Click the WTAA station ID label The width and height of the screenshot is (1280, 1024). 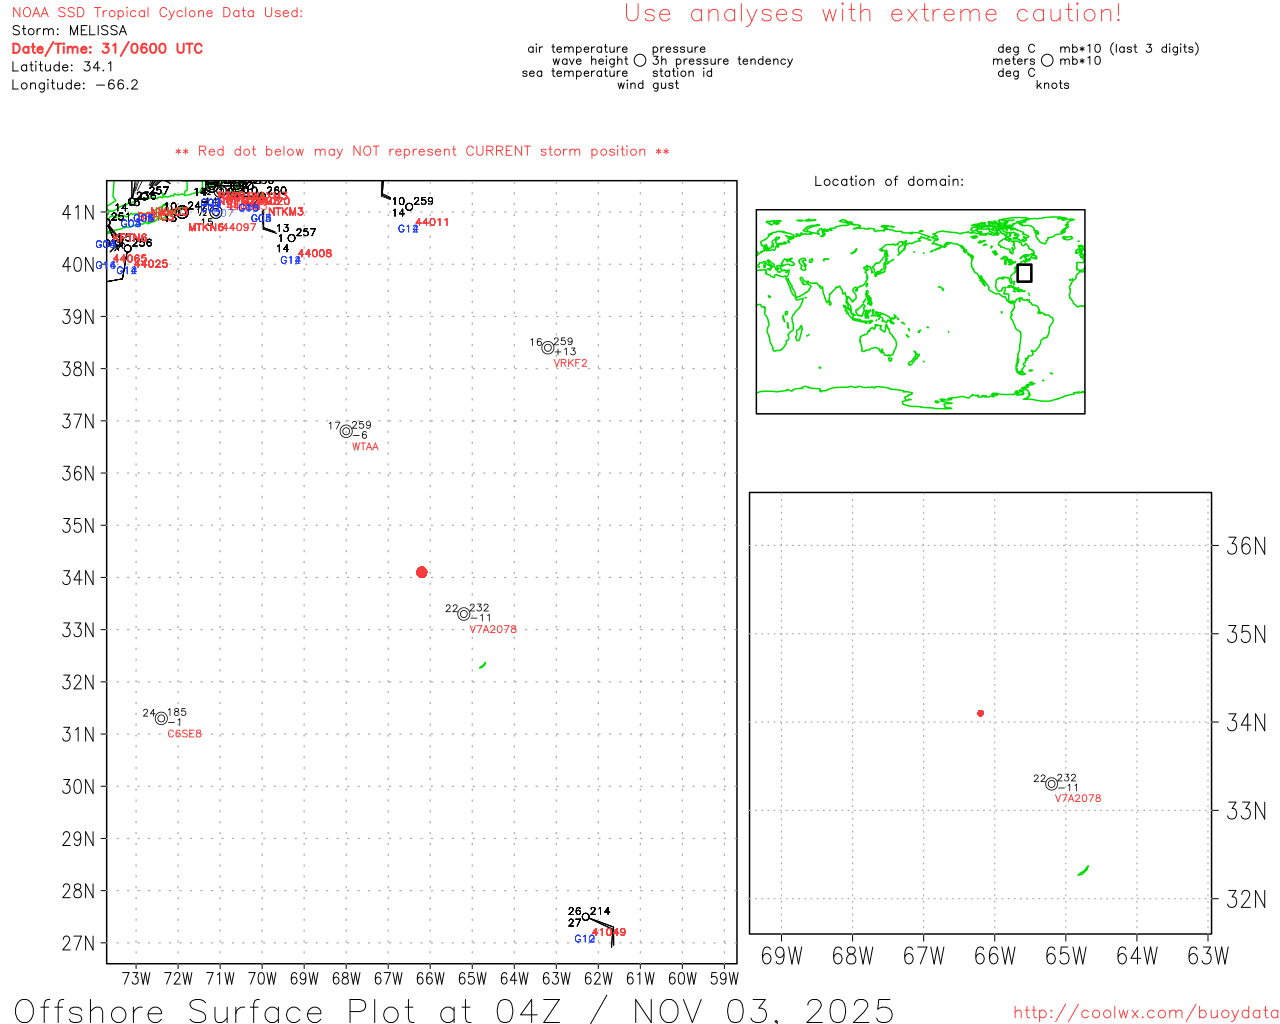[x=365, y=447]
